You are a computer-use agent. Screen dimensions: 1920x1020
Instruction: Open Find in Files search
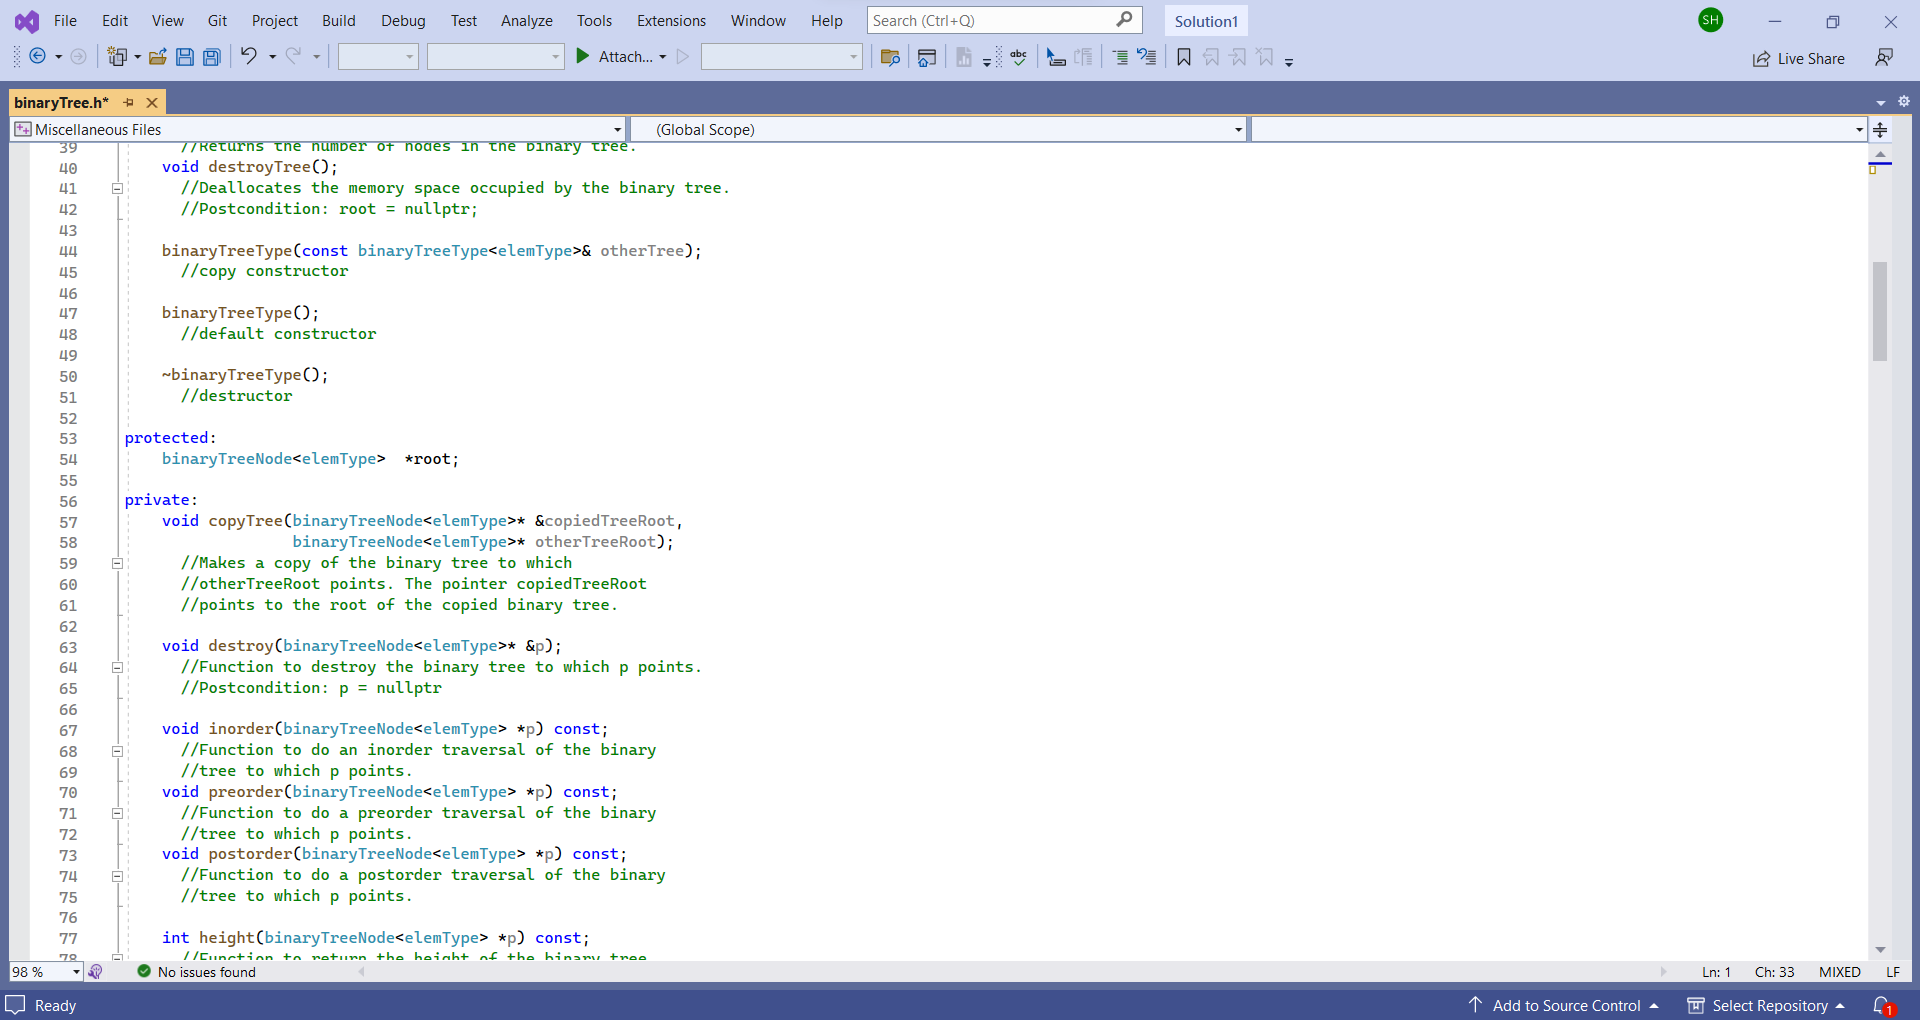[890, 57]
